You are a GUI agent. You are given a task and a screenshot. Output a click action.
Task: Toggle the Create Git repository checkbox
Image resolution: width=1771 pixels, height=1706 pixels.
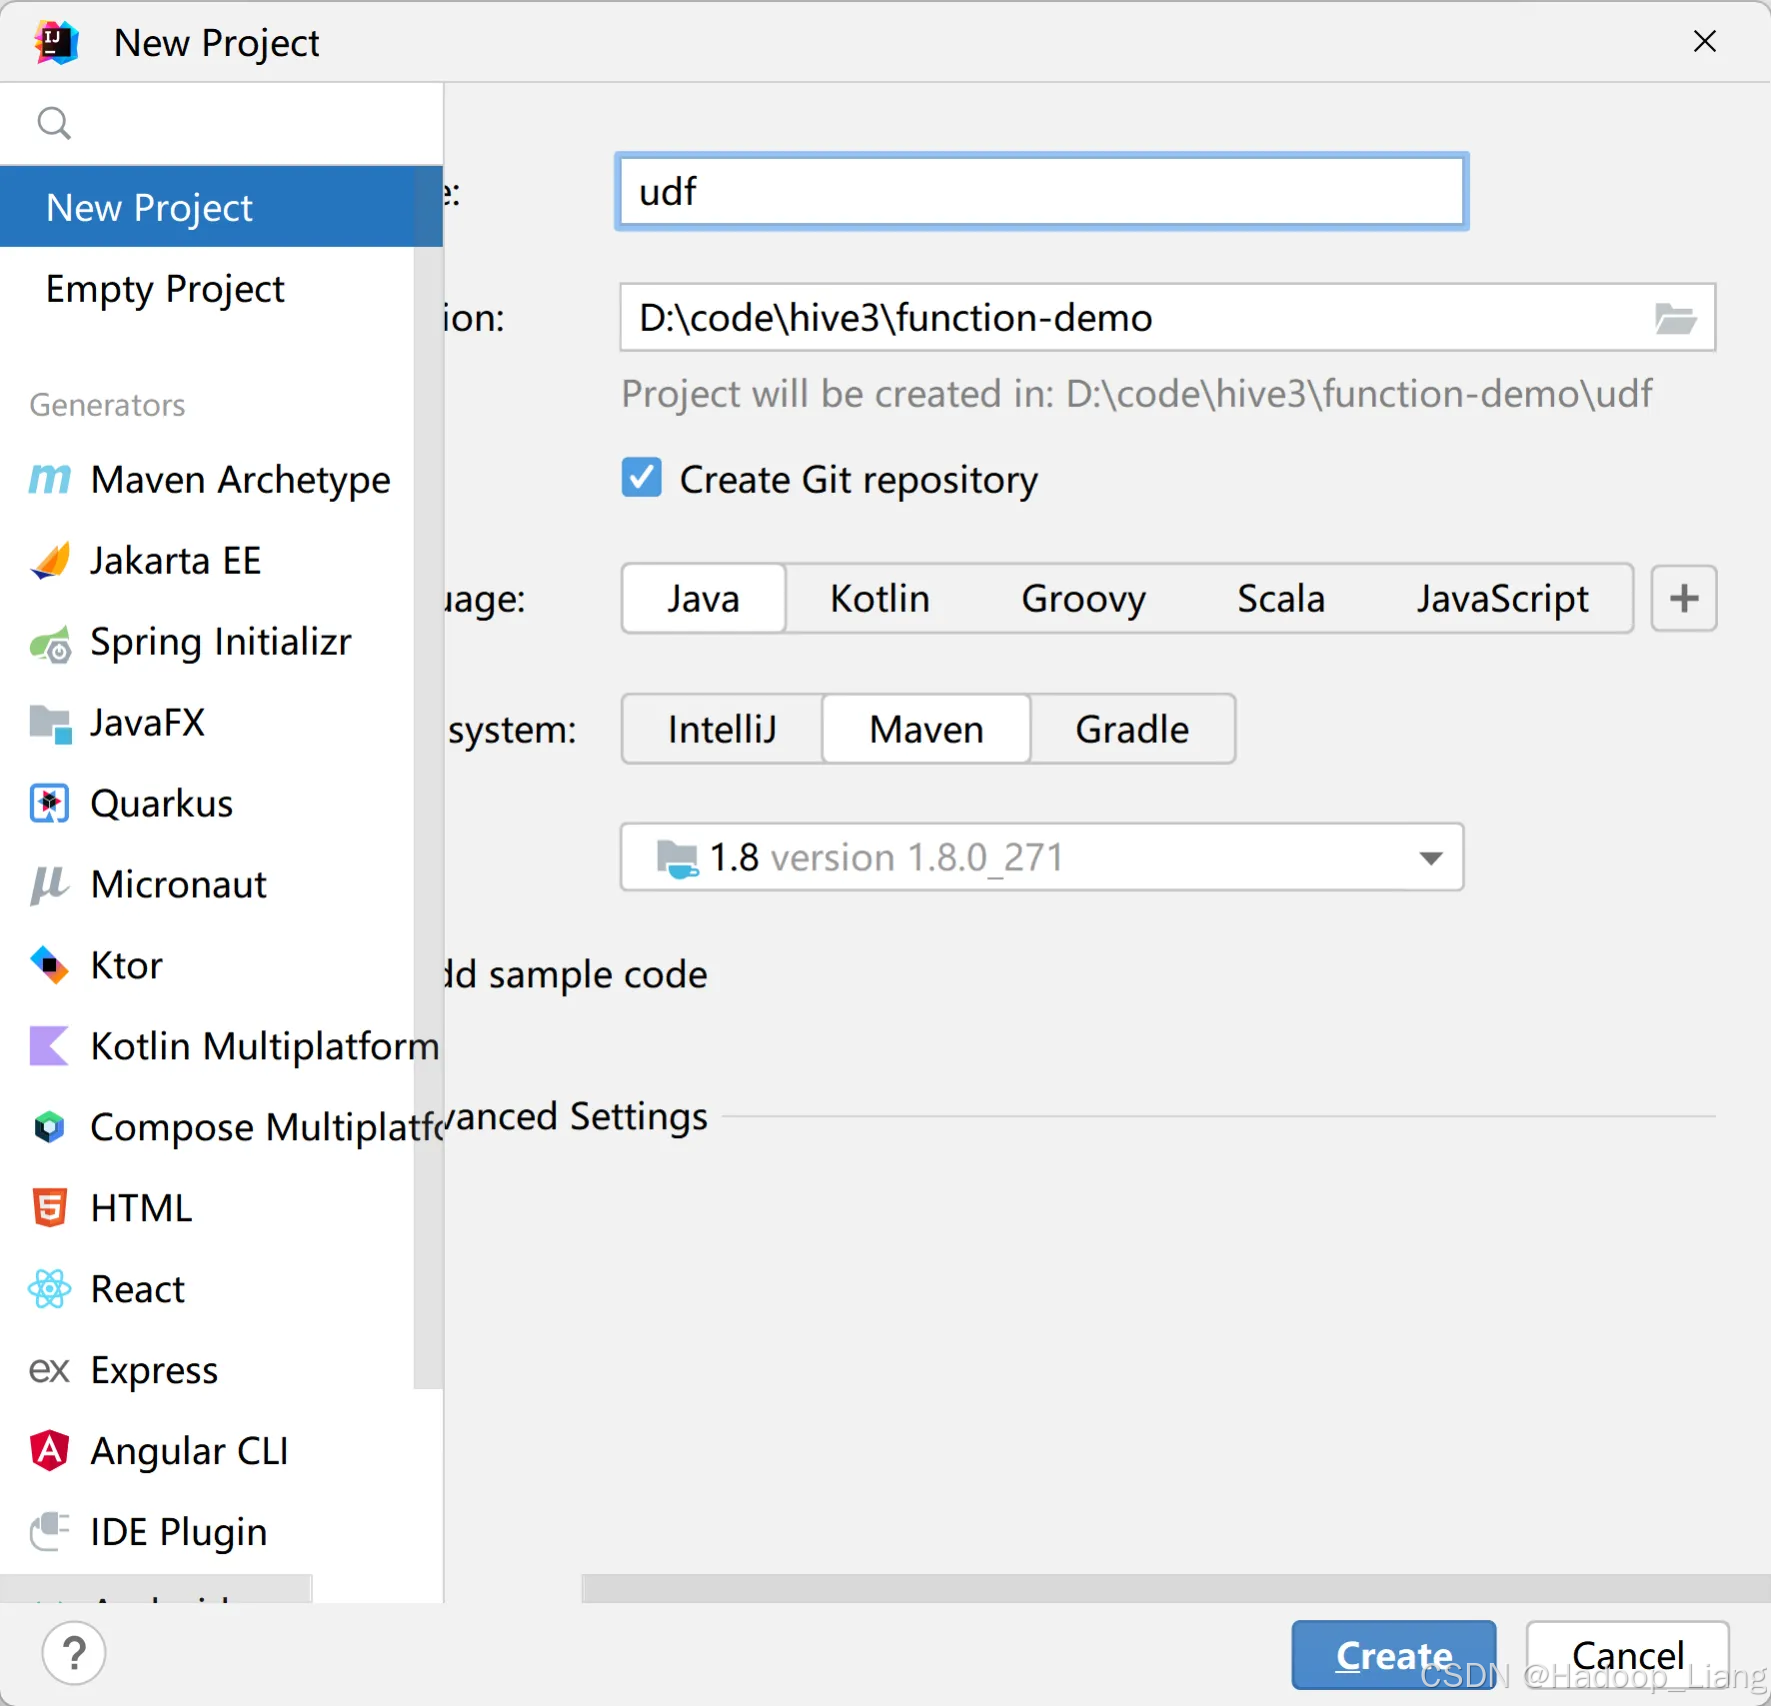click(641, 478)
